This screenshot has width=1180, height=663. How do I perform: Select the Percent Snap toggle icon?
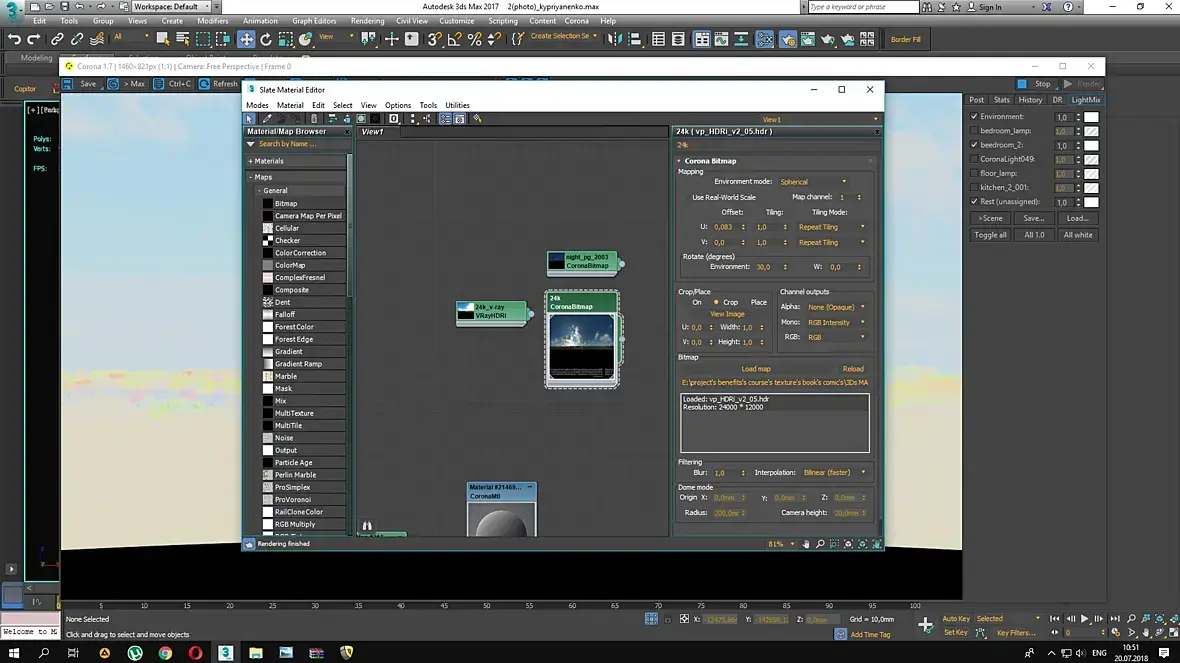click(x=475, y=39)
